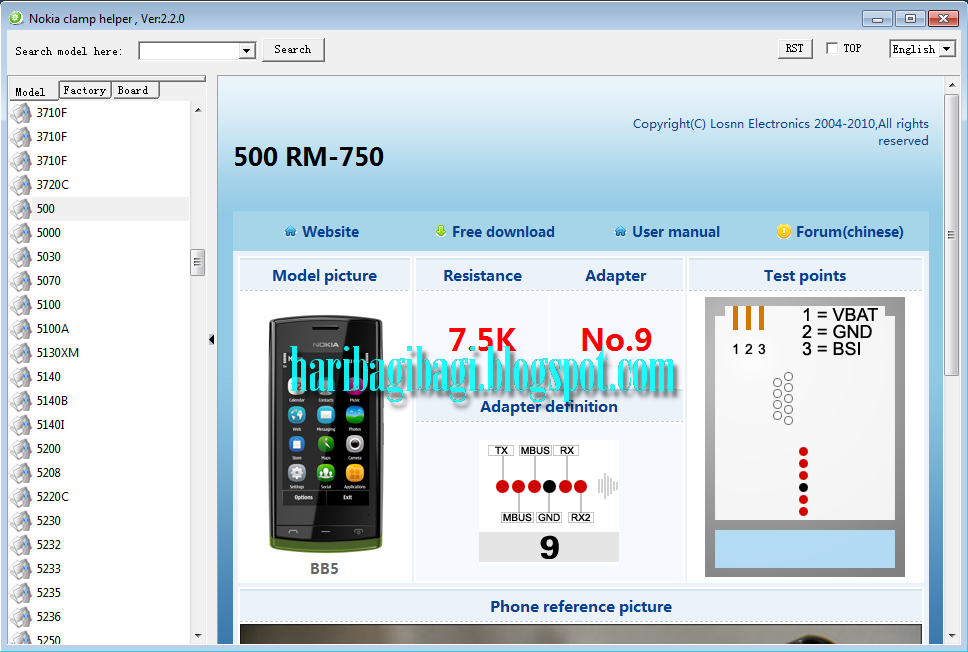Click the content pane vertical scrollbar thumb

tap(951, 235)
